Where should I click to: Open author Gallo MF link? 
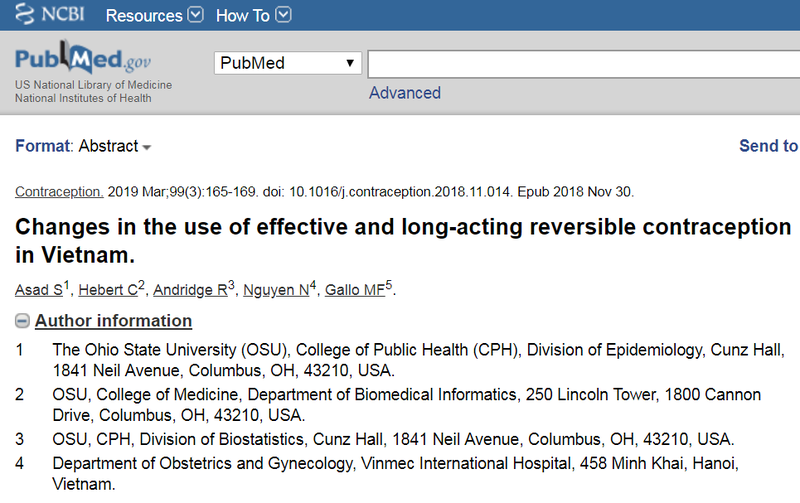[355, 290]
